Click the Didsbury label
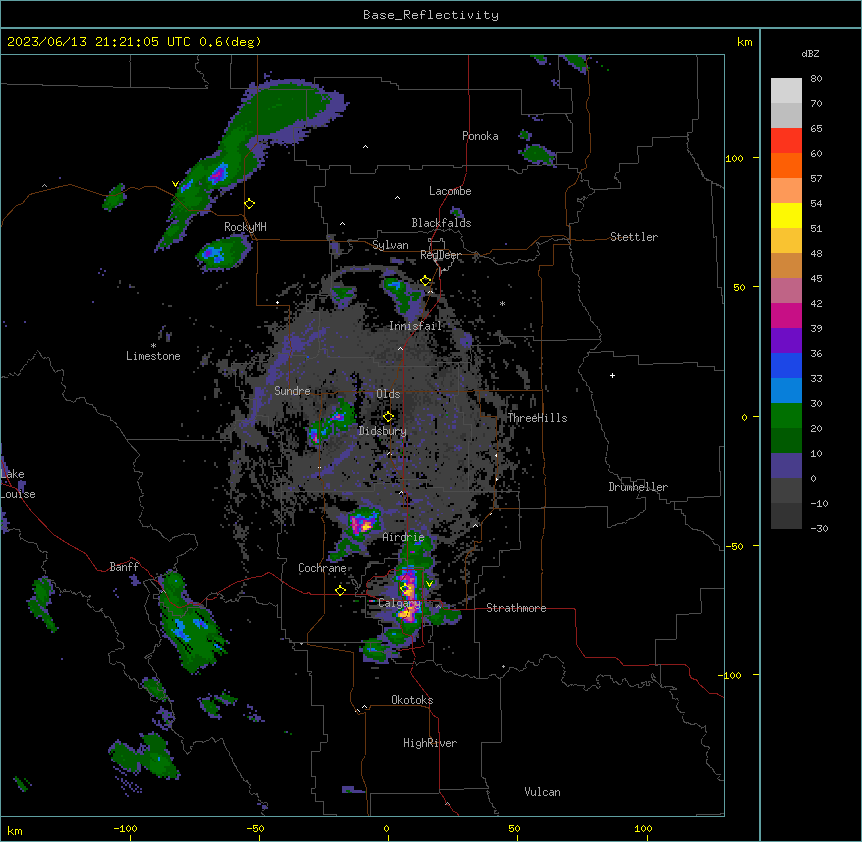The height and width of the screenshot is (842, 862). coord(382,431)
